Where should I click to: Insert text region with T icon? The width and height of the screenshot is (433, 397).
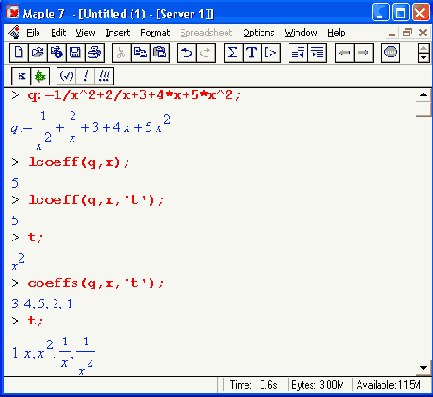(252, 53)
